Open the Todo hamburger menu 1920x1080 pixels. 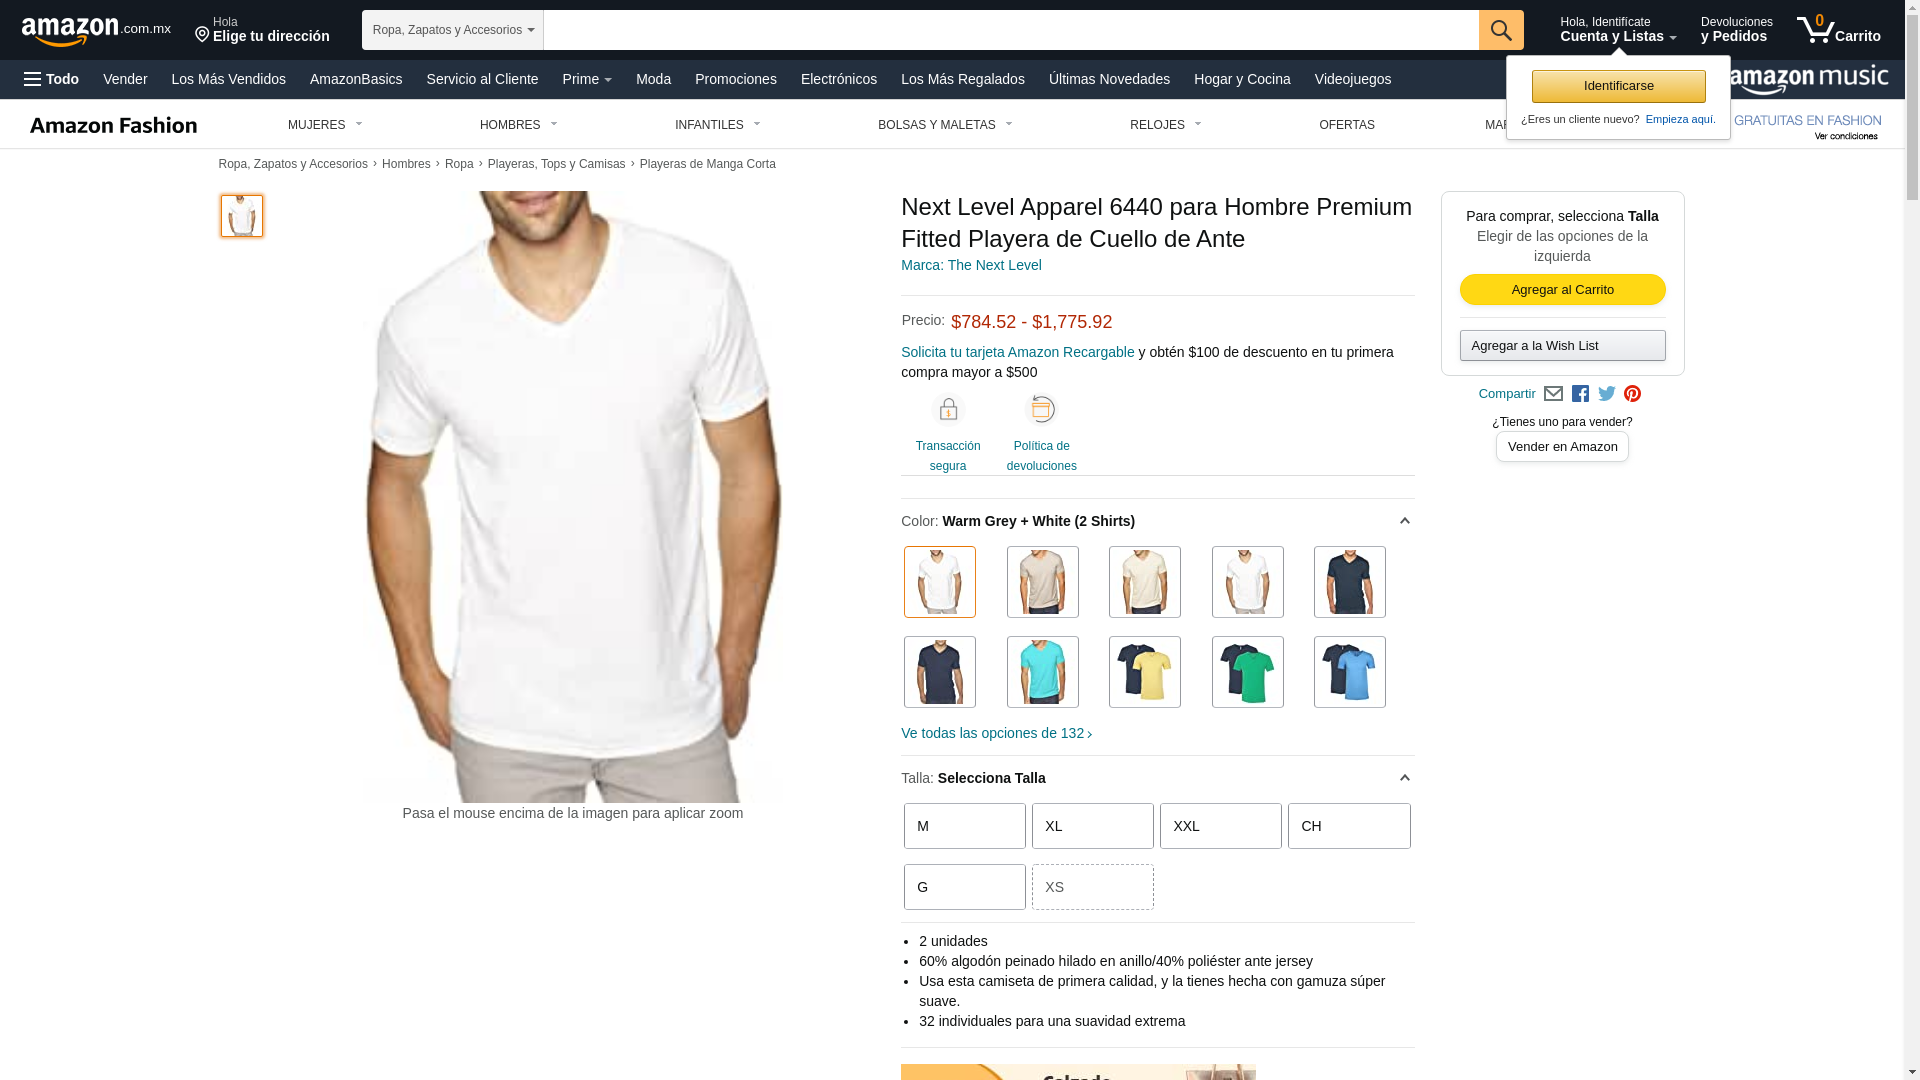51,79
